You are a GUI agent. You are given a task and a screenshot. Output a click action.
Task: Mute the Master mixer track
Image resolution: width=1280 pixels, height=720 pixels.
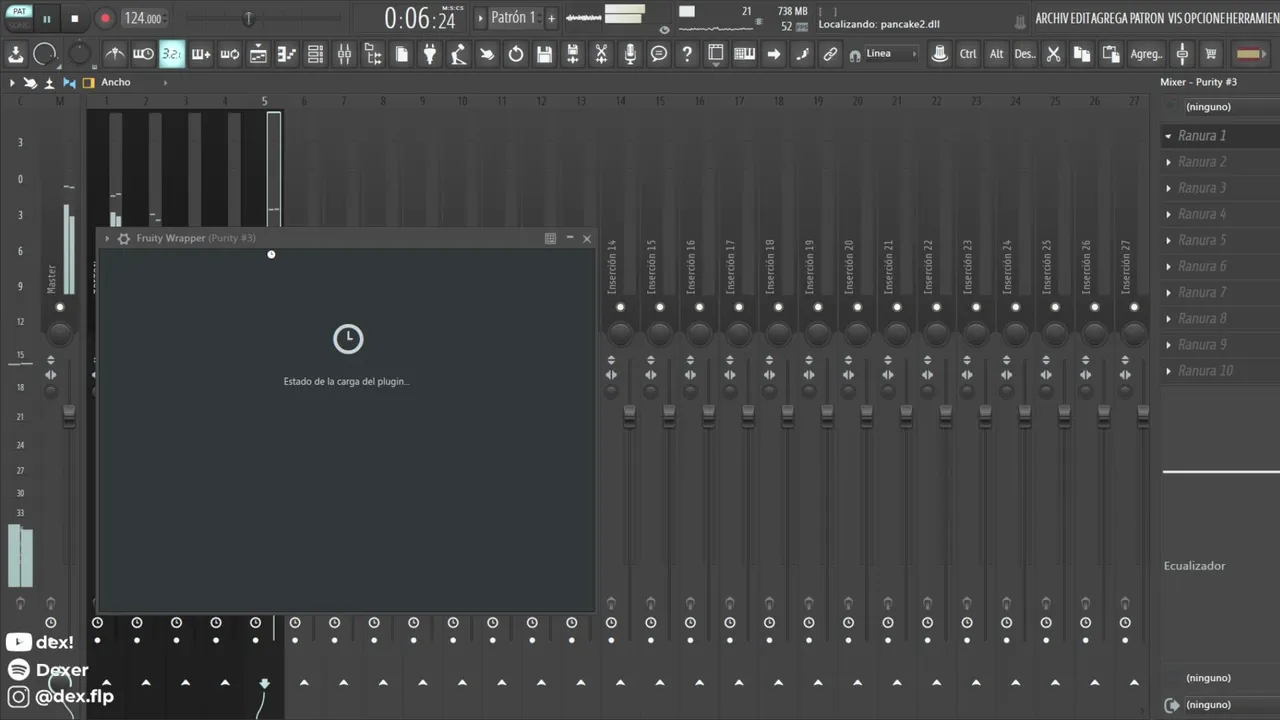coord(60,307)
